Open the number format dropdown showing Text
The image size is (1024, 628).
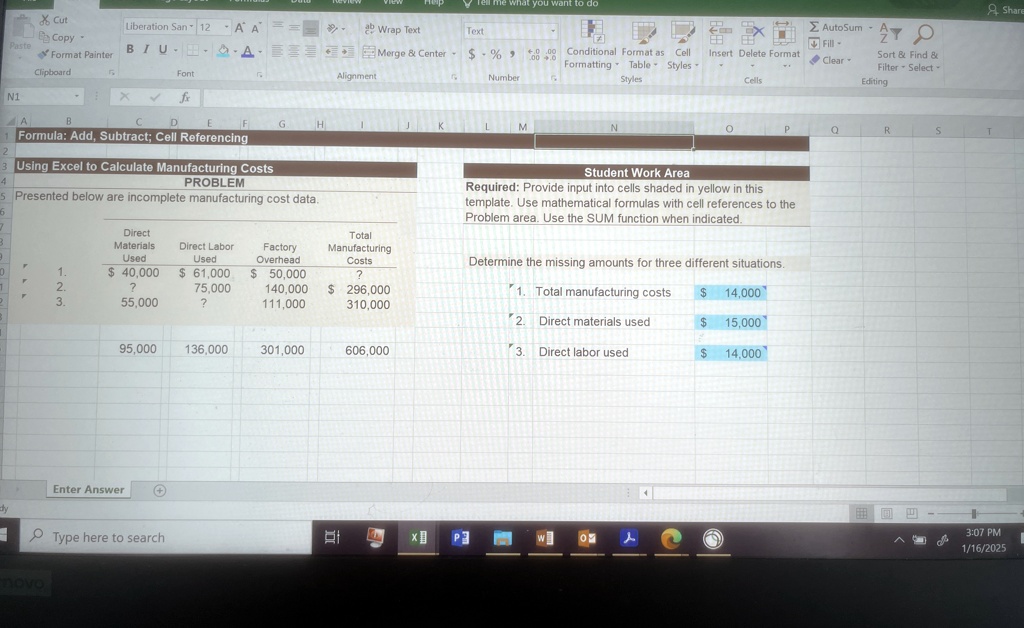[553, 31]
